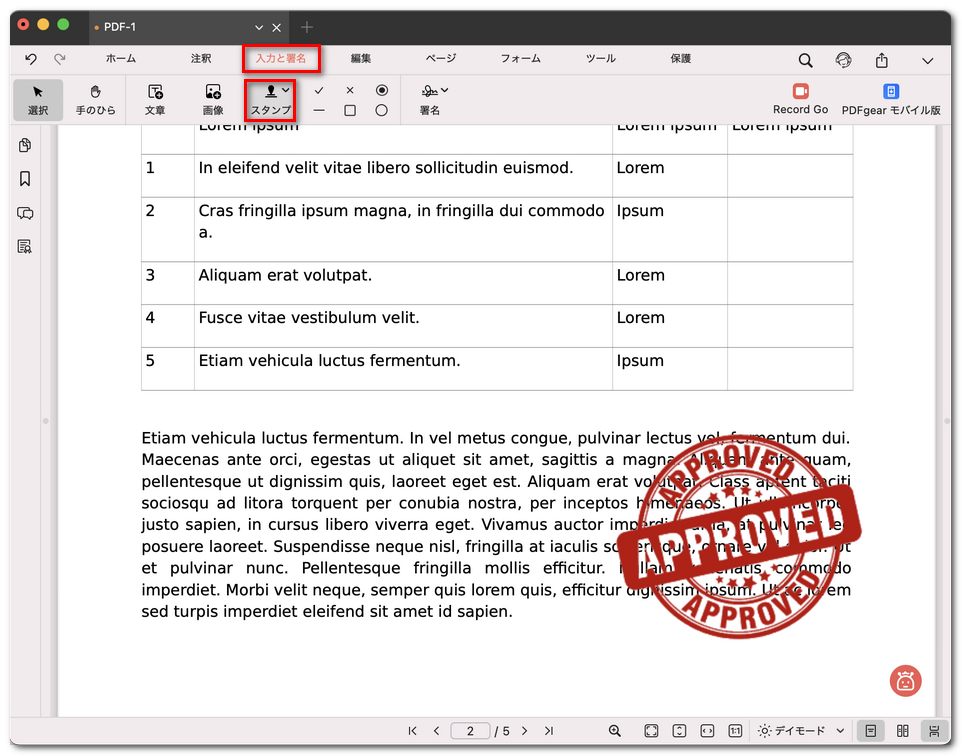This screenshot has height=756, width=962.
Task: Expand the Stamp (スタンプ) dropdown
Action: pos(286,90)
